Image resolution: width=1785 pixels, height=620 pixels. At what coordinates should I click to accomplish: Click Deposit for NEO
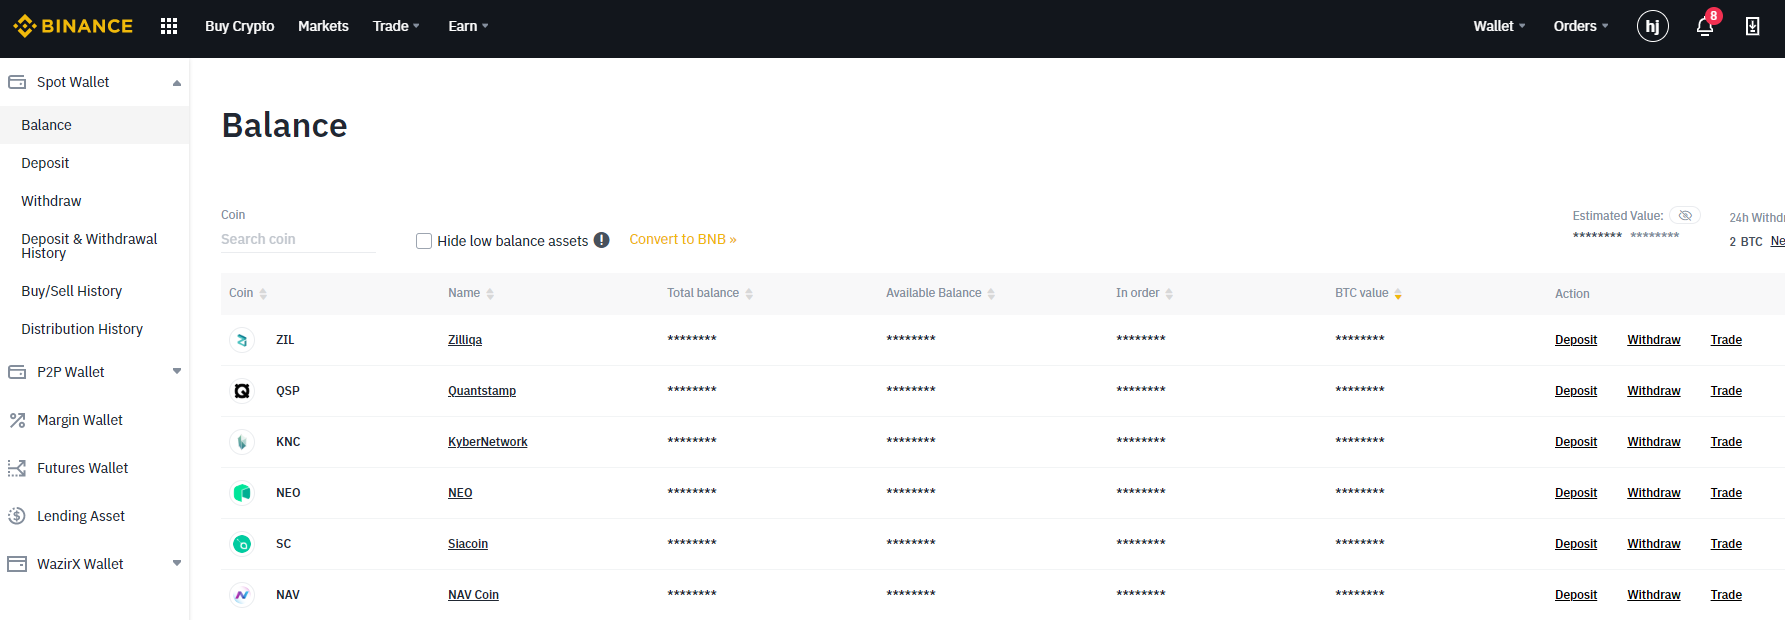pyautogui.click(x=1576, y=493)
